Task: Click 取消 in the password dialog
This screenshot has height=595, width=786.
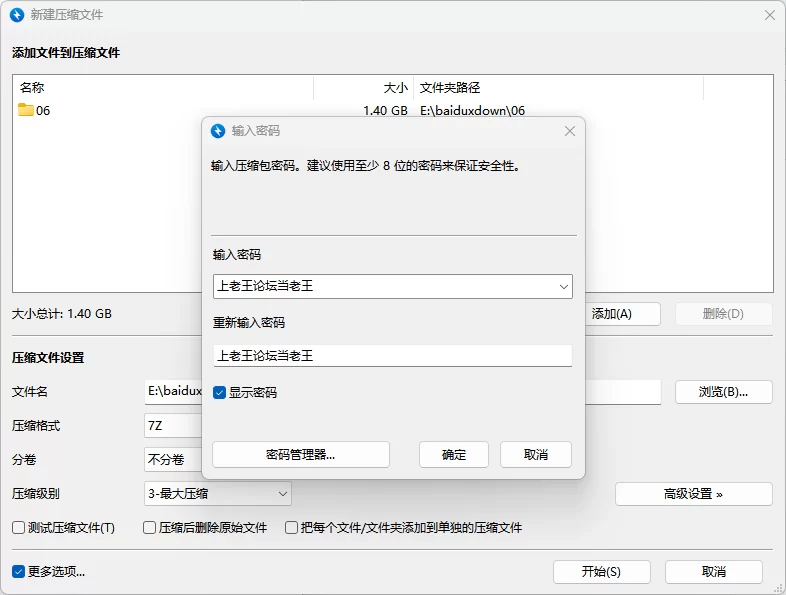Action: click(x=536, y=455)
